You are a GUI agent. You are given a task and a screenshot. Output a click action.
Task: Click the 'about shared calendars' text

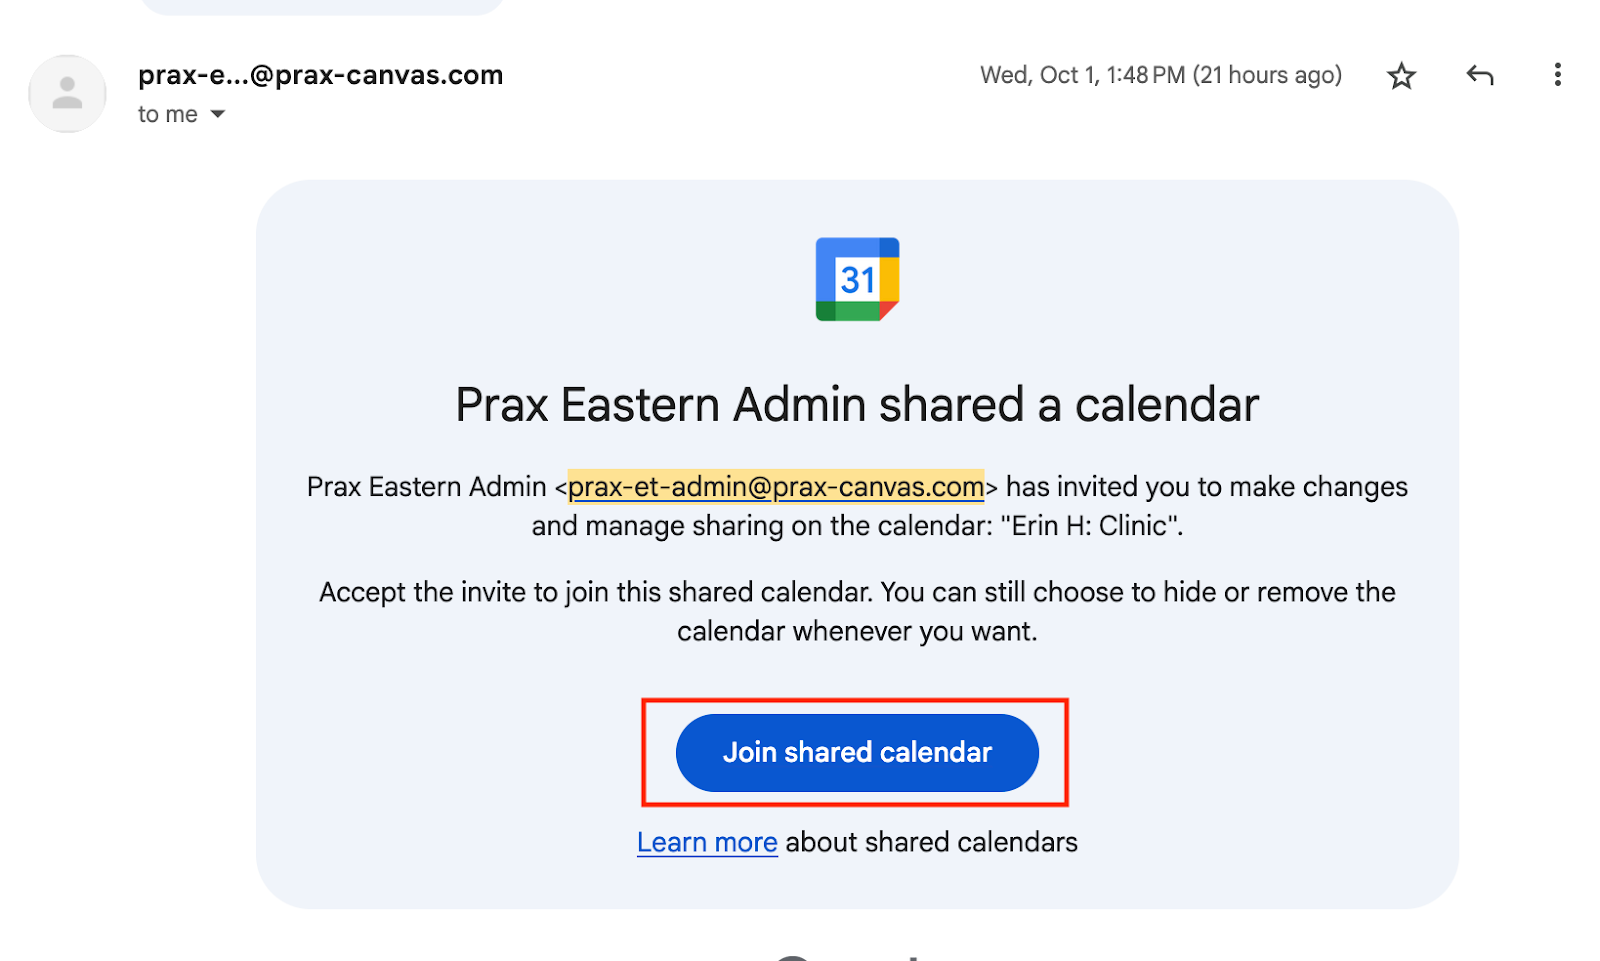pos(931,843)
